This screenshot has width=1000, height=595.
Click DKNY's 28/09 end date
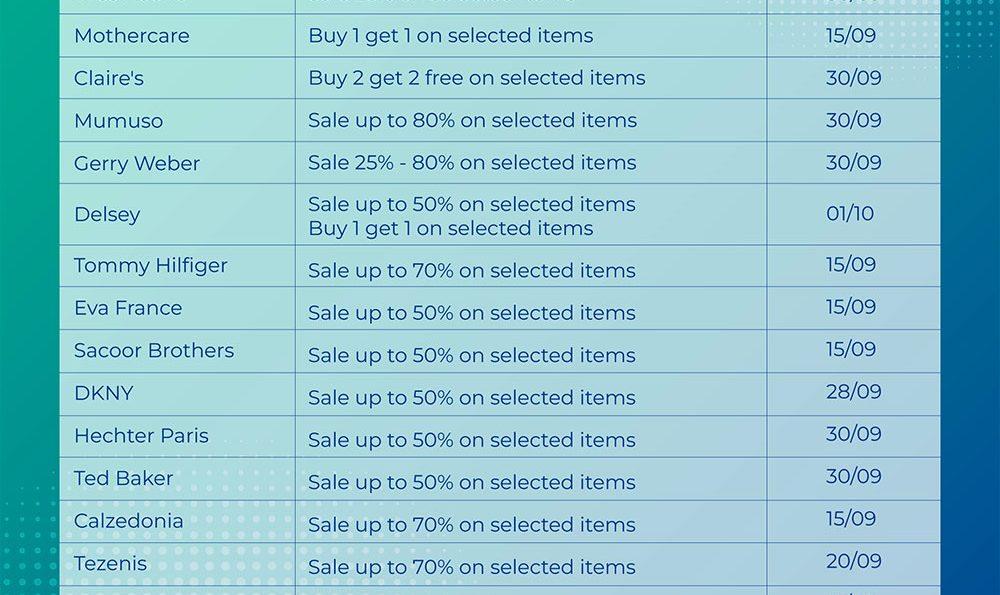click(853, 392)
